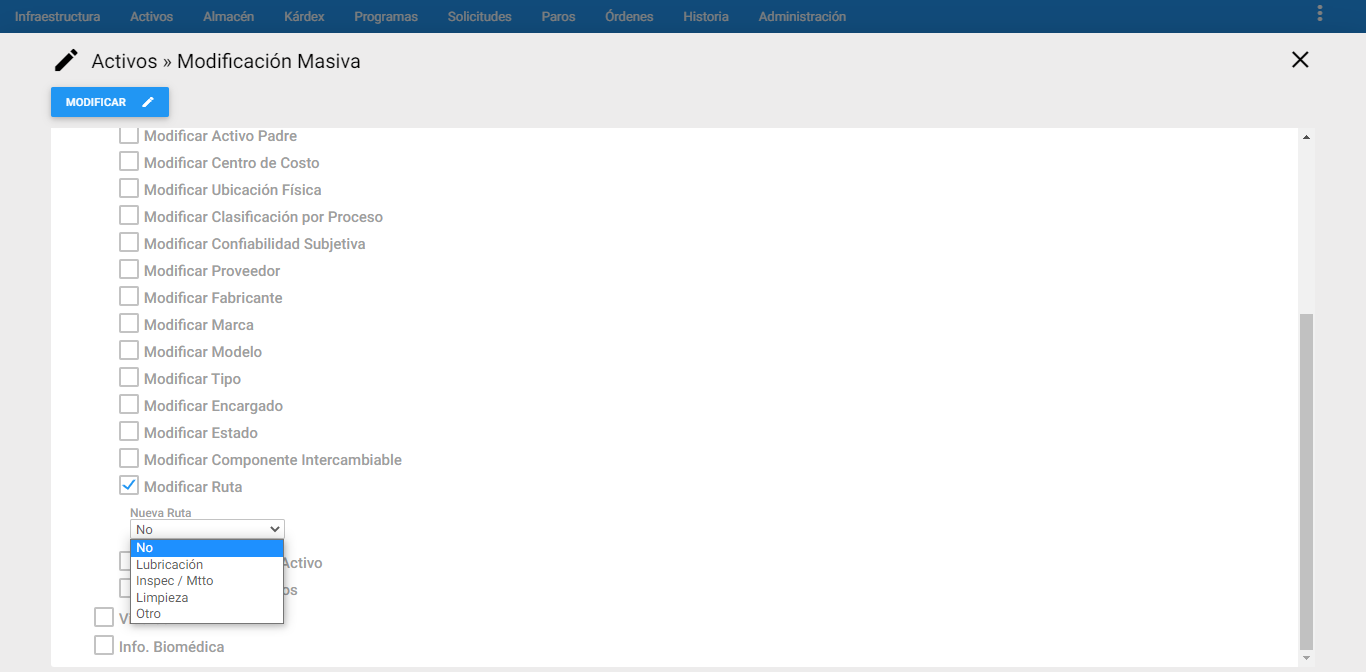Screen dimensions: 1366x672
Task: Check Modificar Centro de Costo
Action: (129, 162)
